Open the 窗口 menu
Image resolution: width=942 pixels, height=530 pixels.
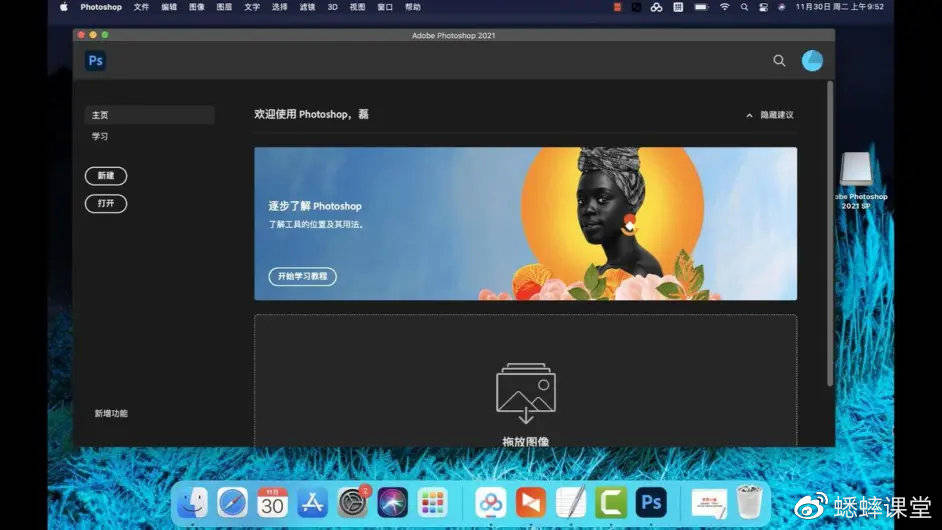[385, 7]
